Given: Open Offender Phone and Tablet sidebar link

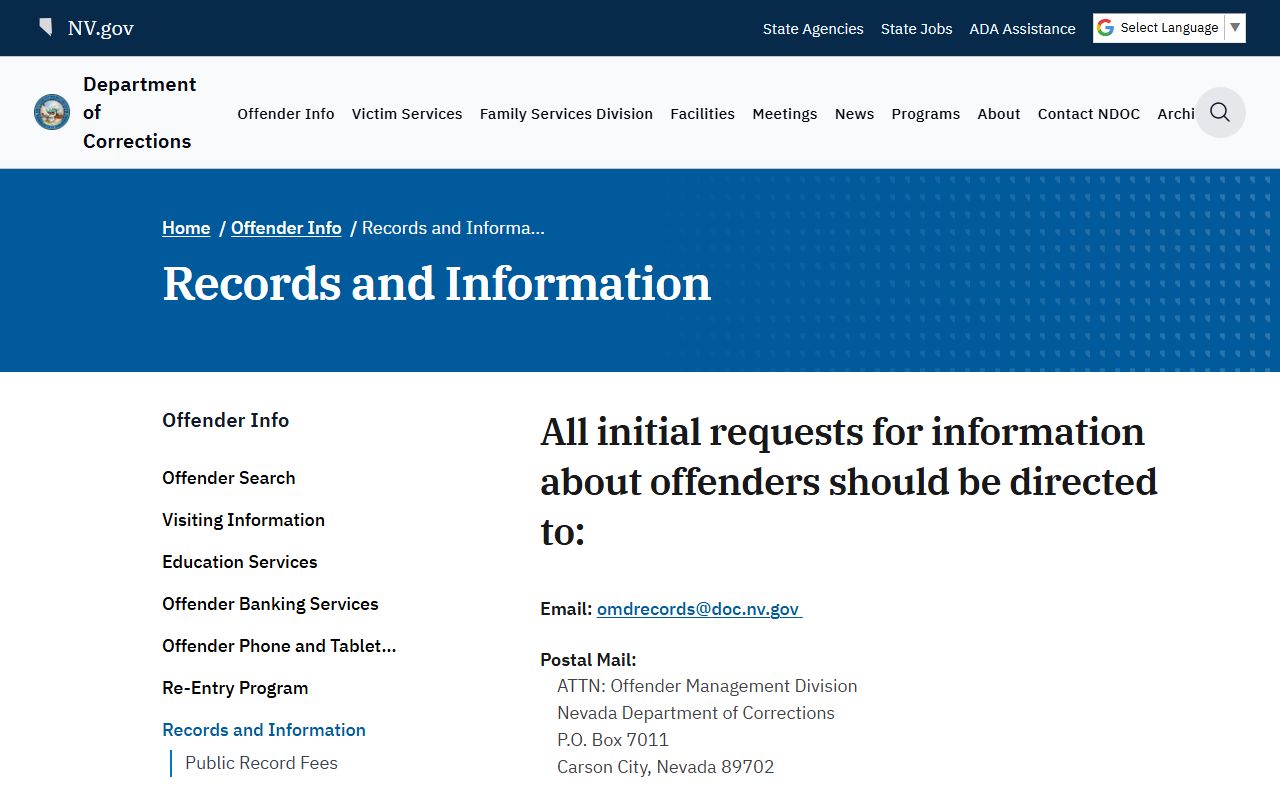Looking at the screenshot, I should tap(279, 646).
